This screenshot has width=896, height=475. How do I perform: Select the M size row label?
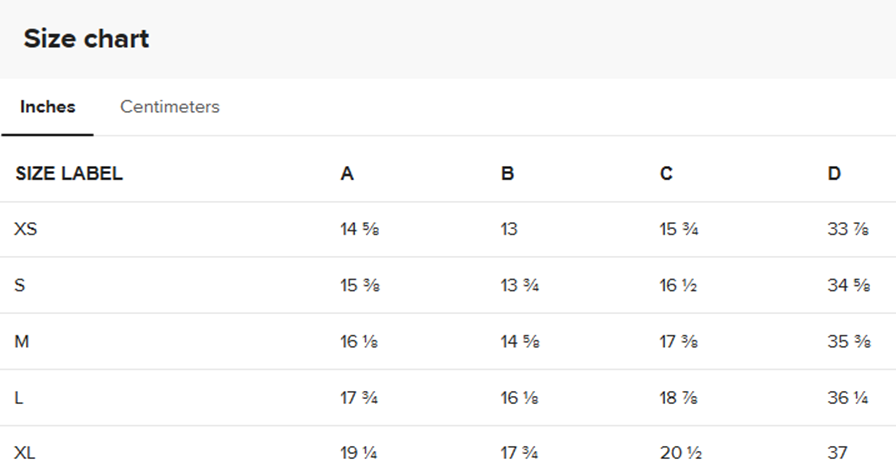point(22,342)
